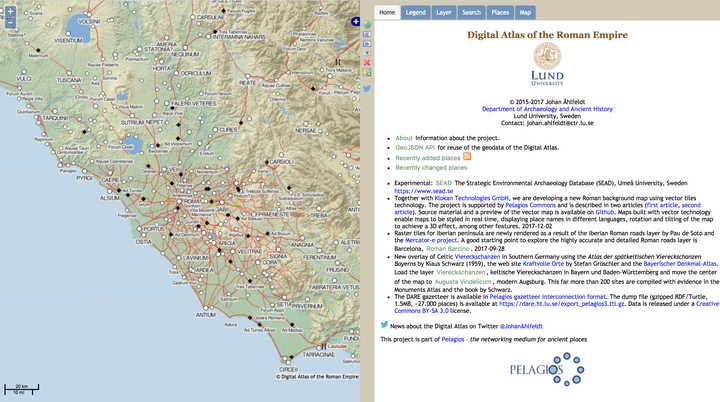Click the Lund University logo
720x402 pixels.
pos(547,64)
